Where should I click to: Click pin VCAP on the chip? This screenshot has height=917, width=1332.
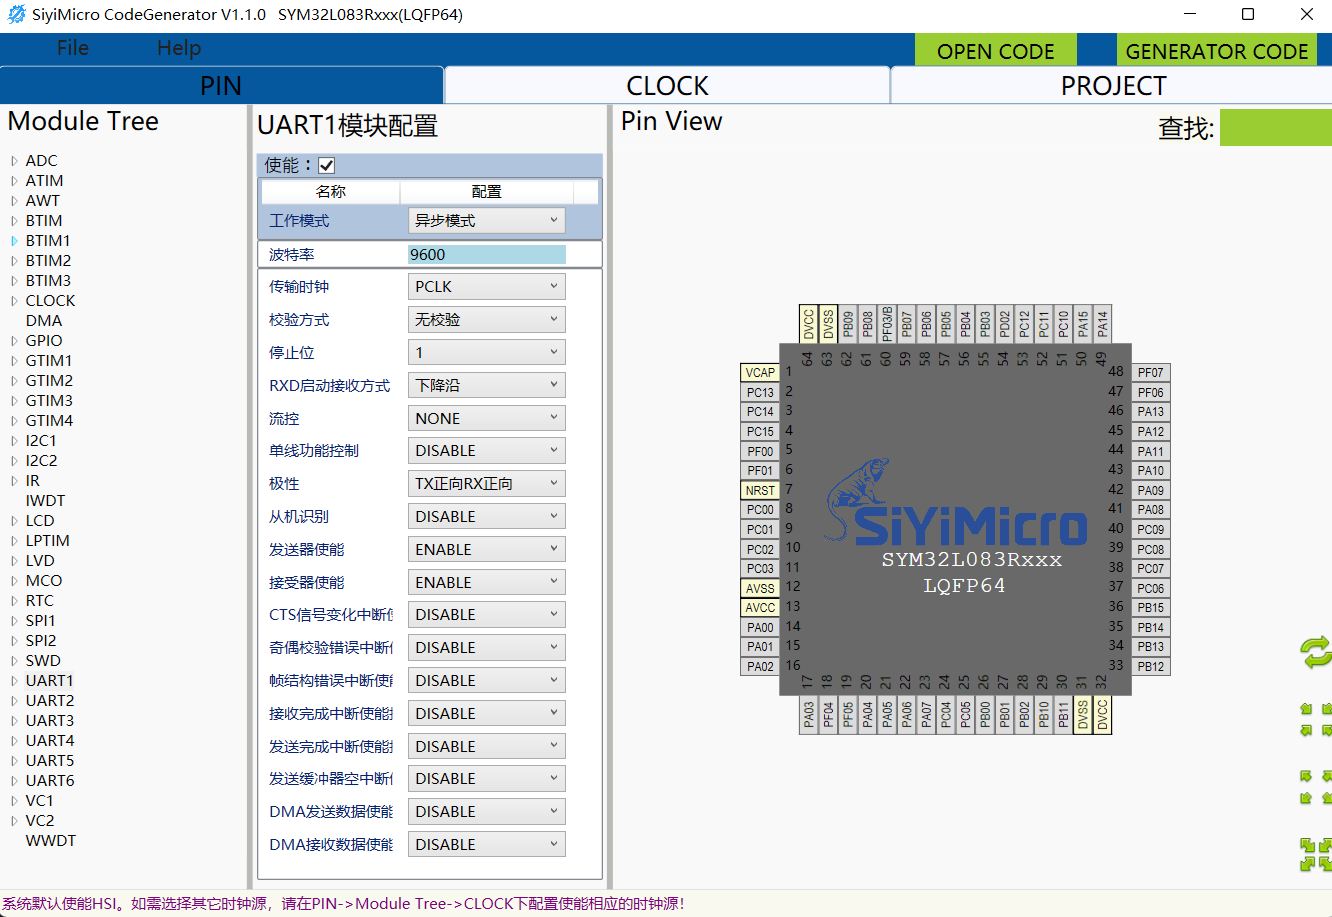pyautogui.click(x=760, y=372)
